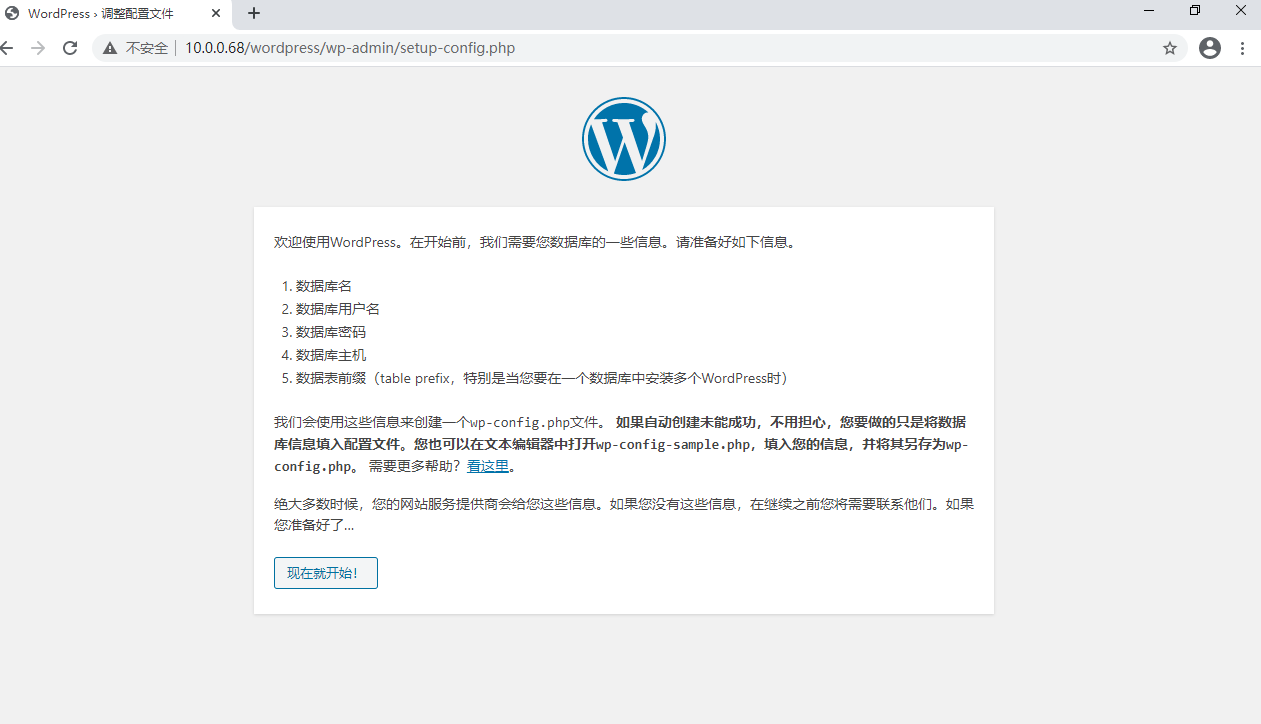Click list item 数据表前缀

tap(545, 378)
